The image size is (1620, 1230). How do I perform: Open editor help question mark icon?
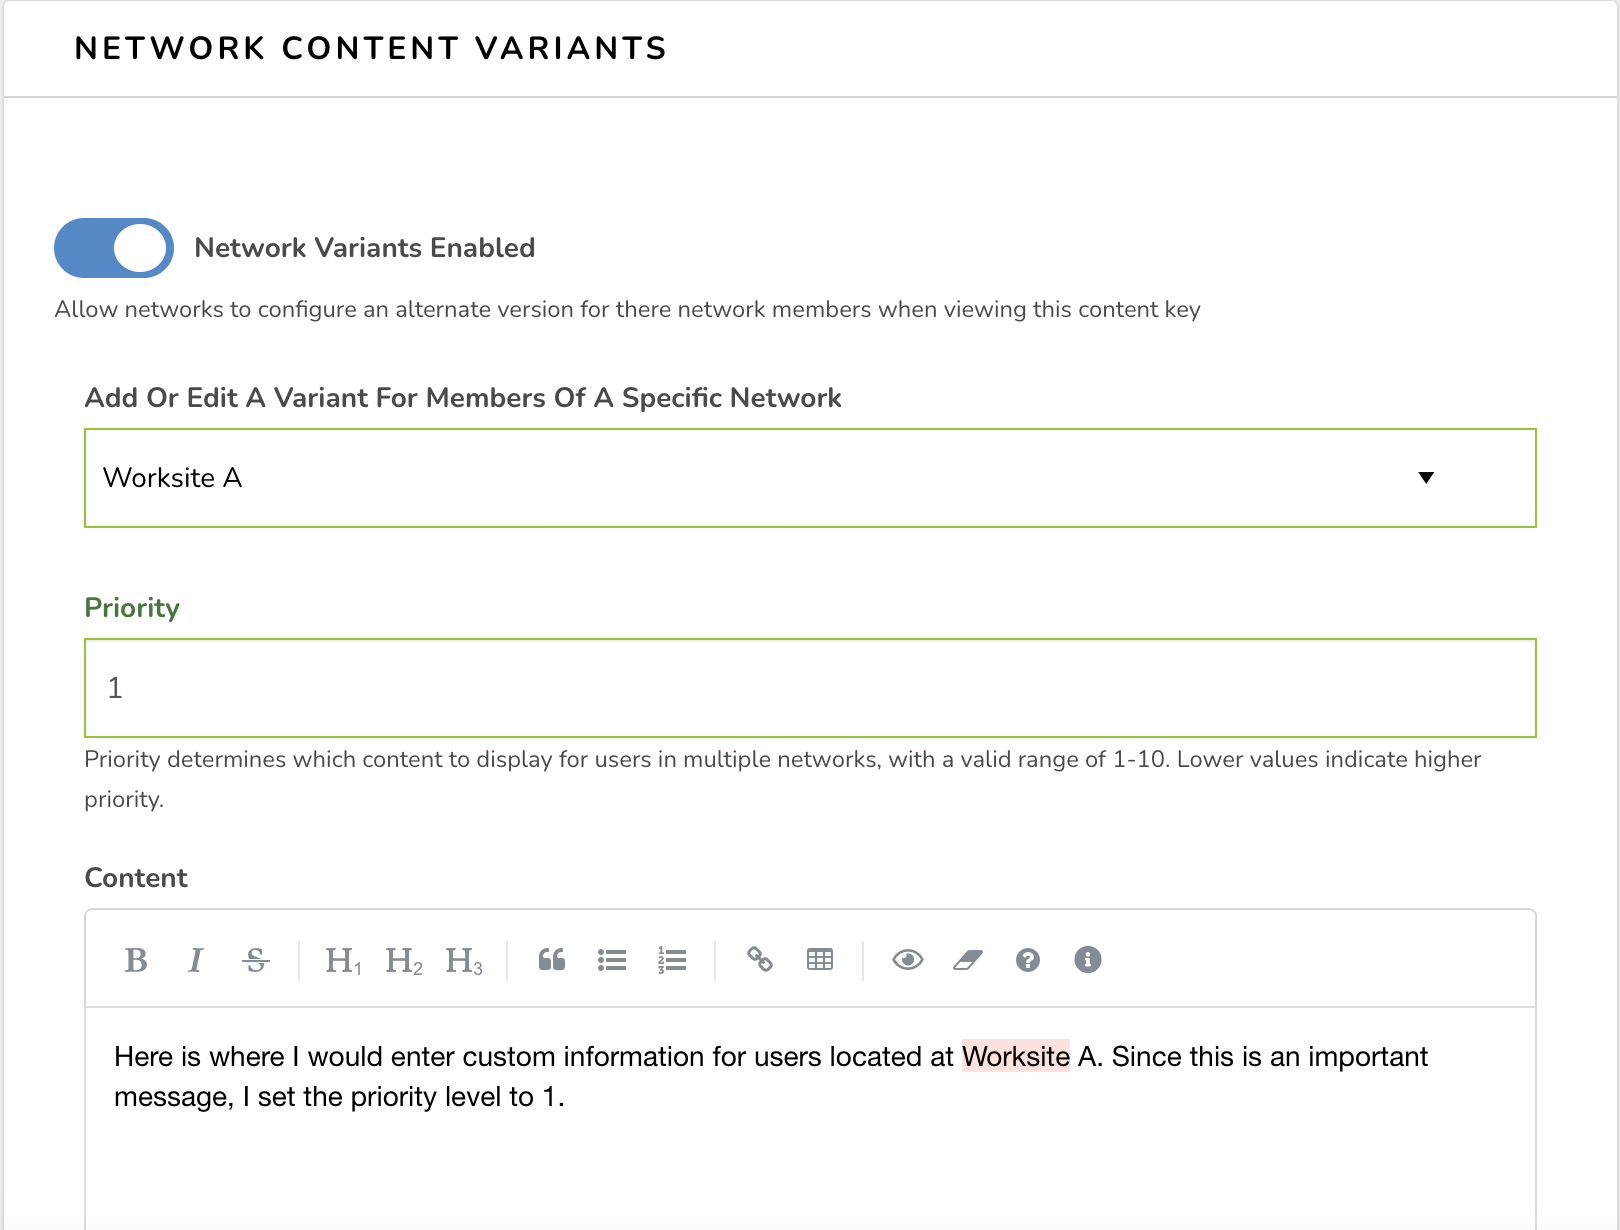[1028, 960]
